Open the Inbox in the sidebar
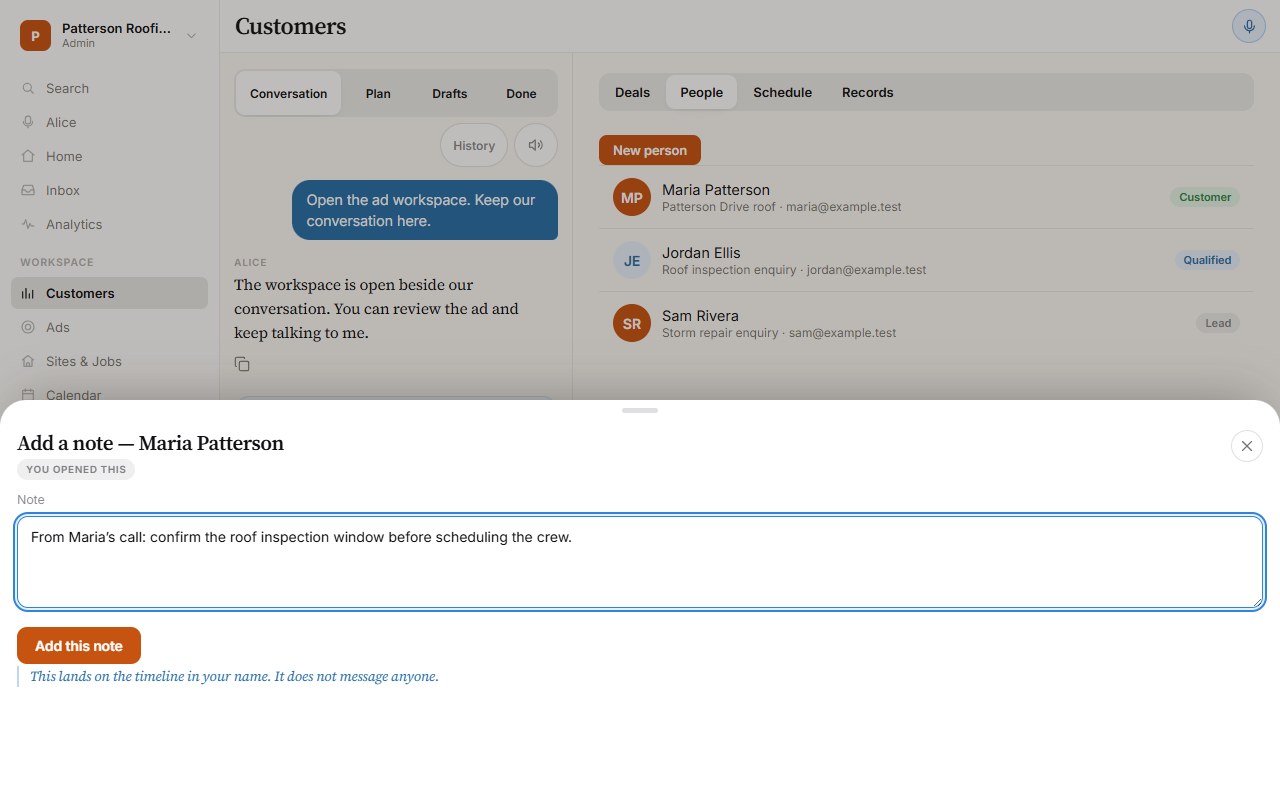The width and height of the screenshot is (1280, 800). click(x=109, y=190)
